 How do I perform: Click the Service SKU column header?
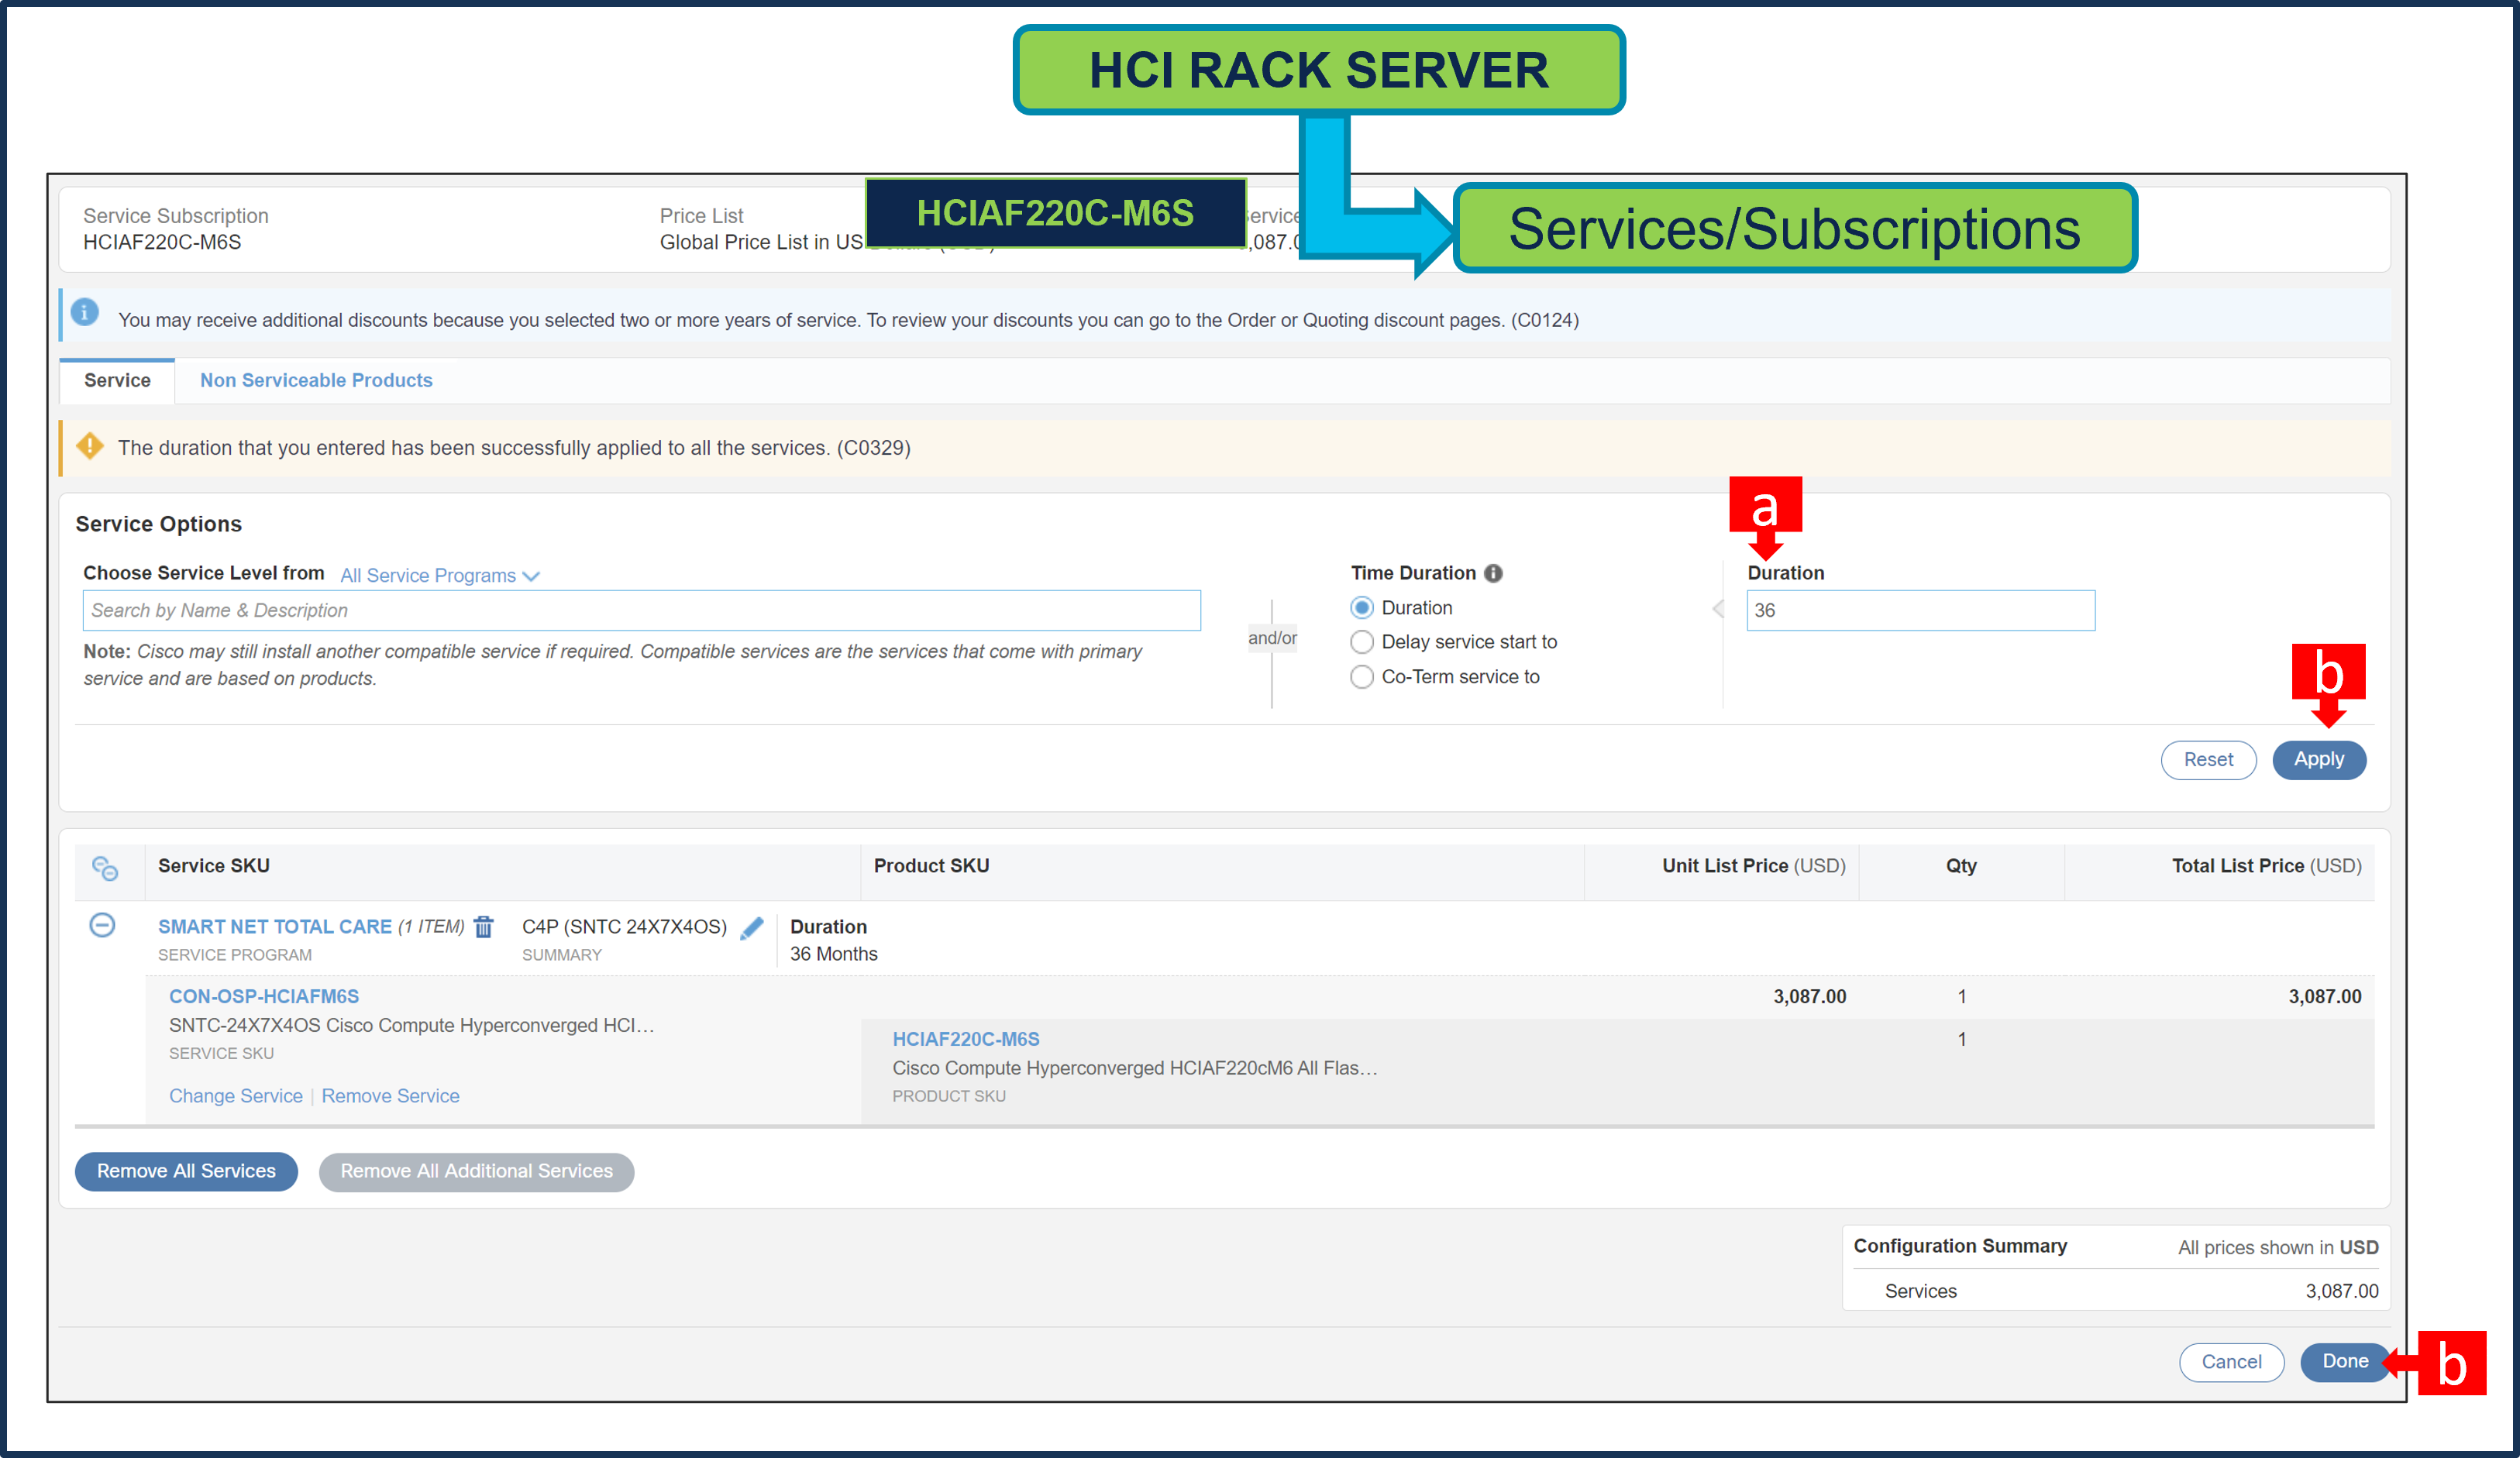coord(214,867)
